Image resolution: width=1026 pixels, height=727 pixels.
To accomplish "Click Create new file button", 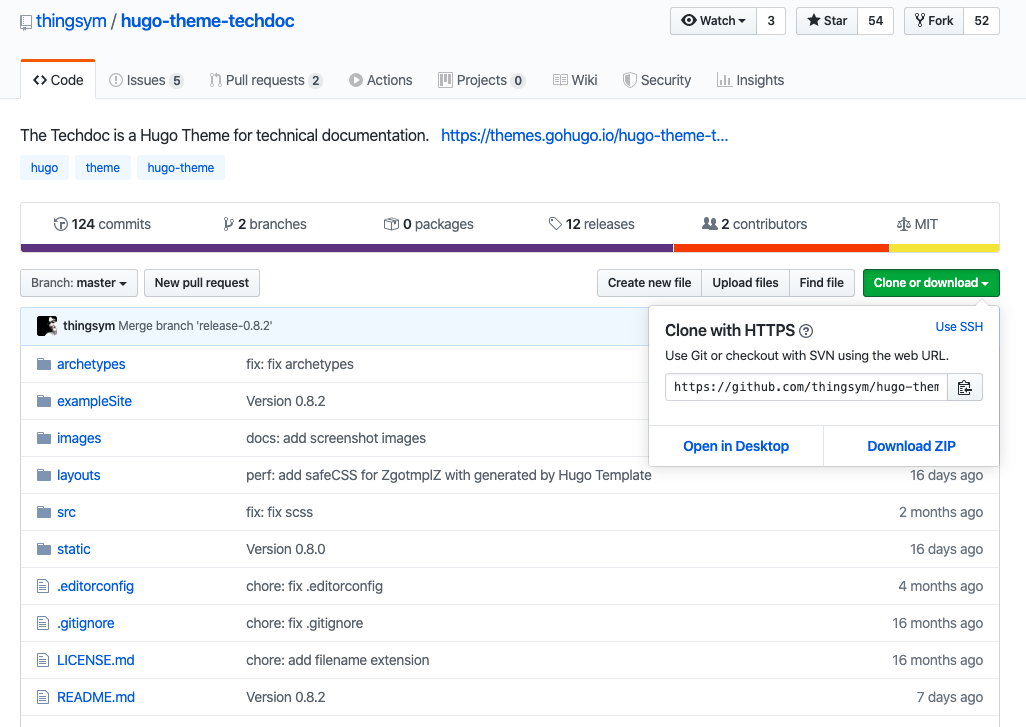I will click(x=649, y=283).
